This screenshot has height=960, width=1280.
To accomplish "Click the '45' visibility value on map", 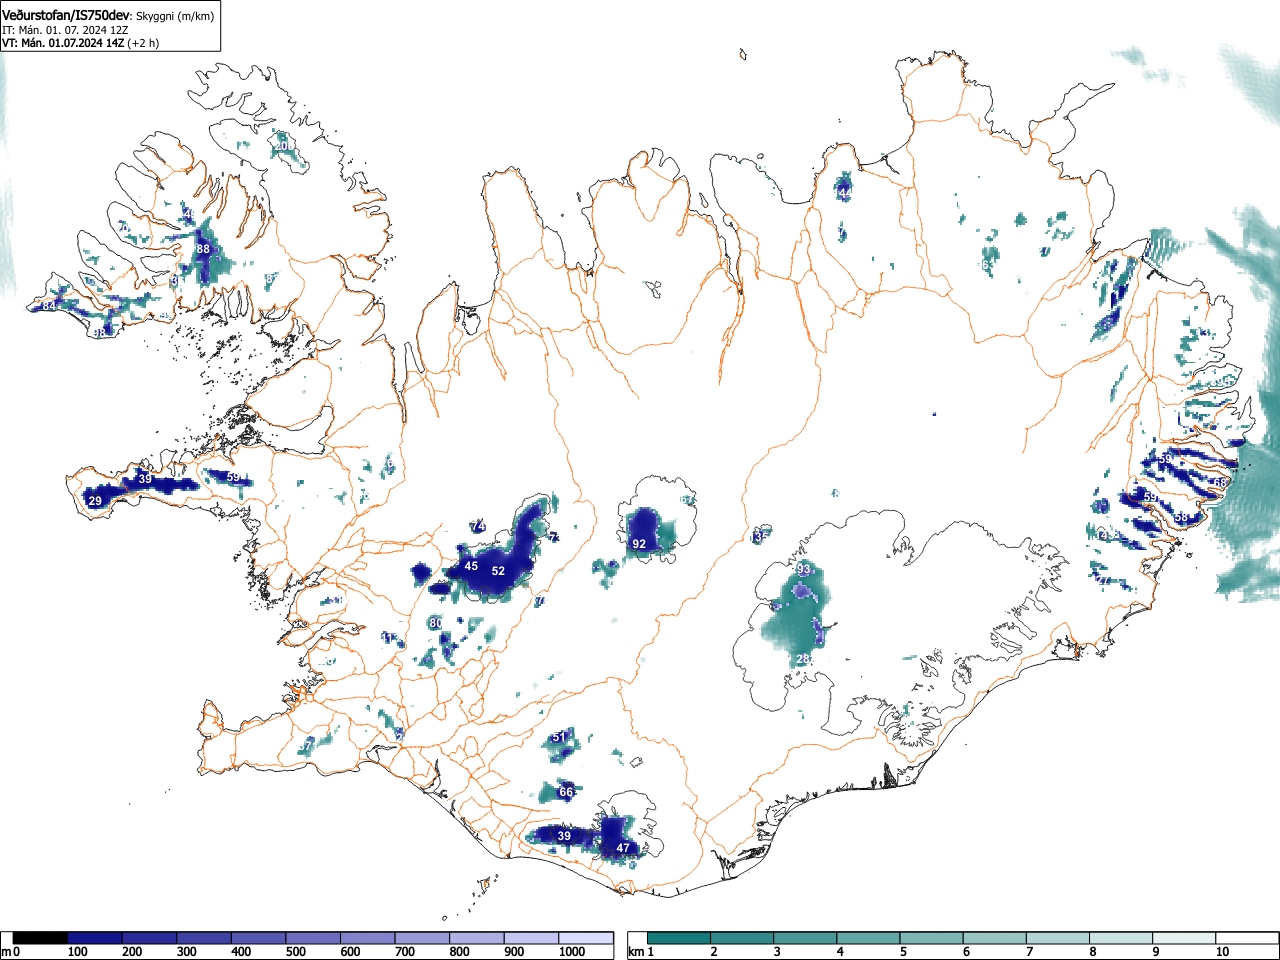I will (x=471, y=566).
